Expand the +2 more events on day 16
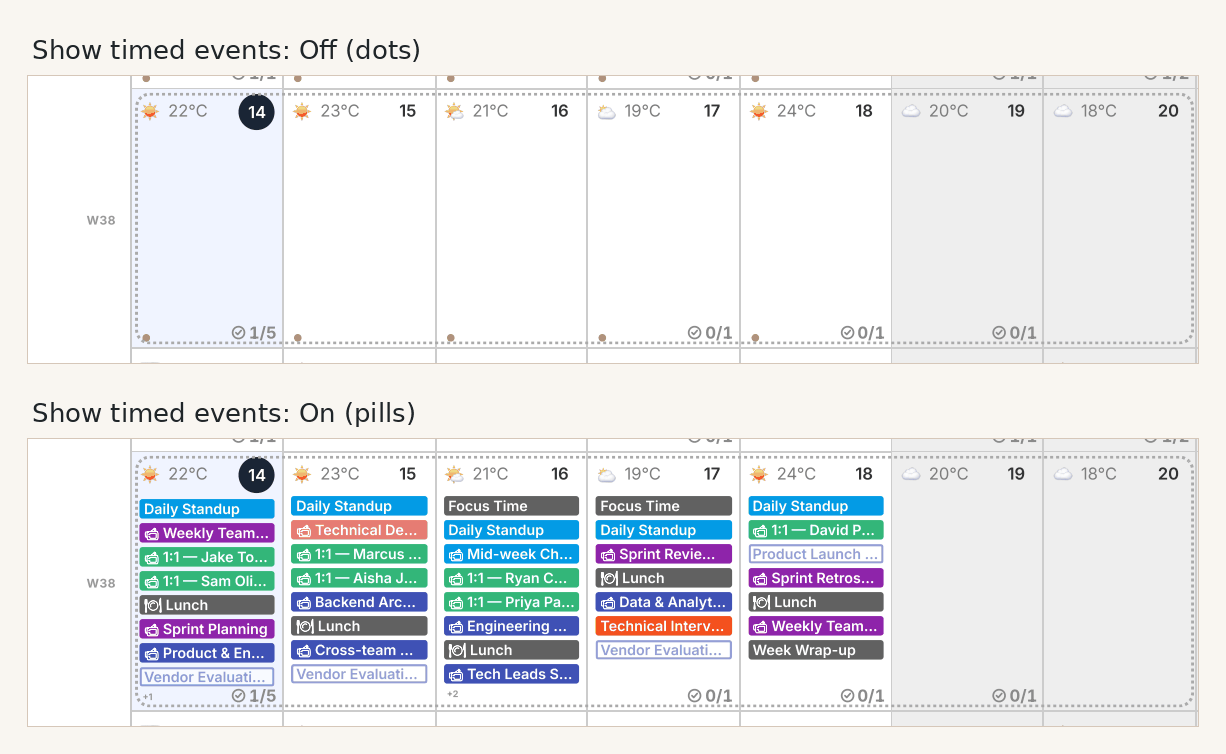 [453, 694]
